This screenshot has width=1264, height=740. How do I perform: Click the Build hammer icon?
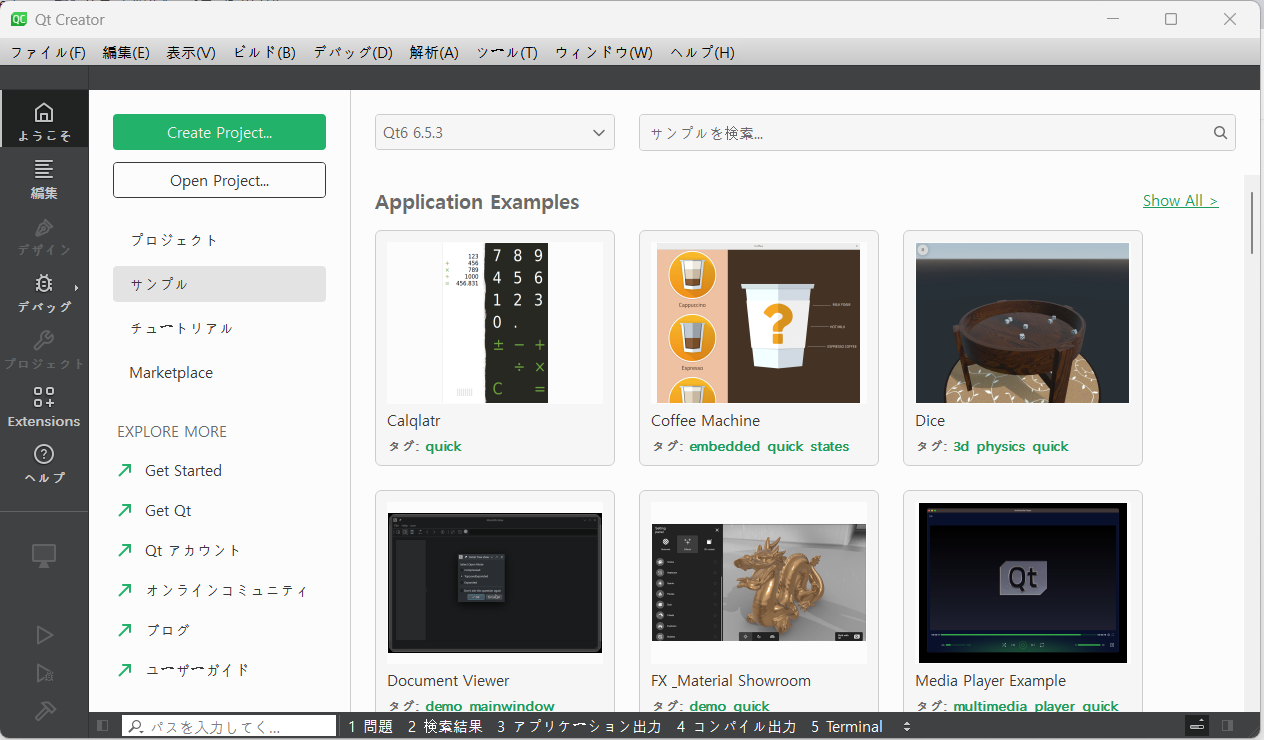(x=44, y=711)
